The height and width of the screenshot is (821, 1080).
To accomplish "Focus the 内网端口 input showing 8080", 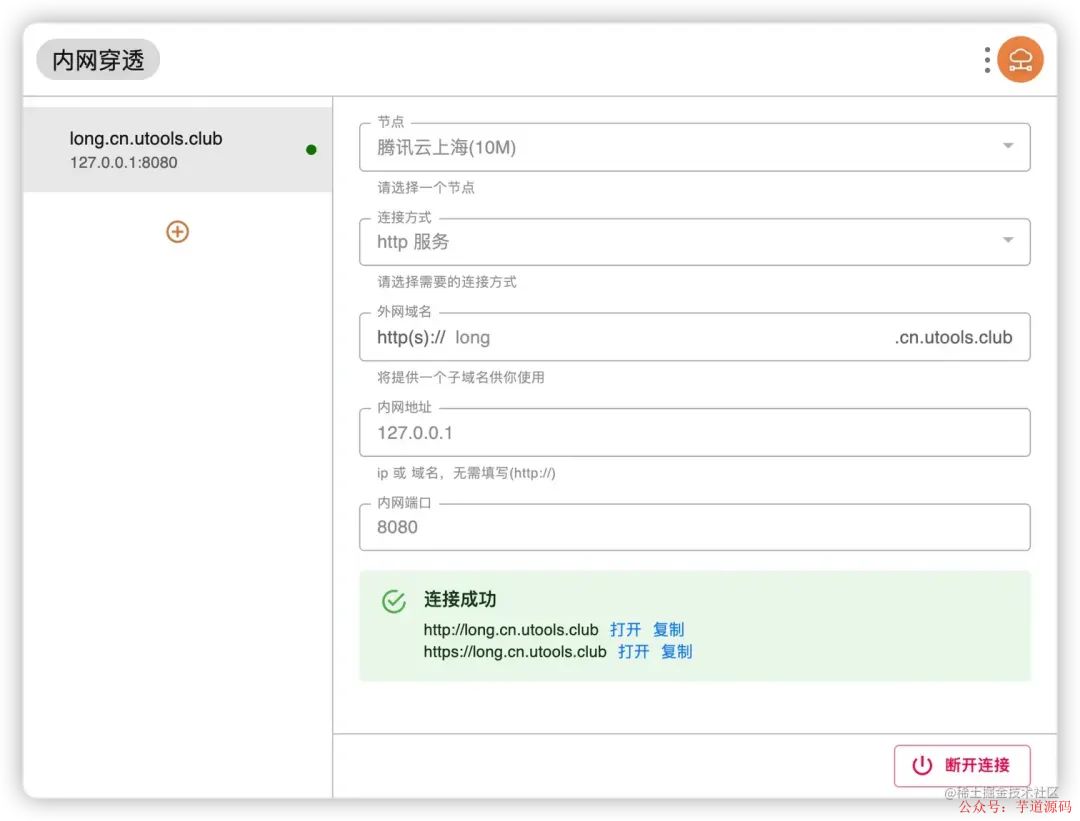I will pos(694,527).
